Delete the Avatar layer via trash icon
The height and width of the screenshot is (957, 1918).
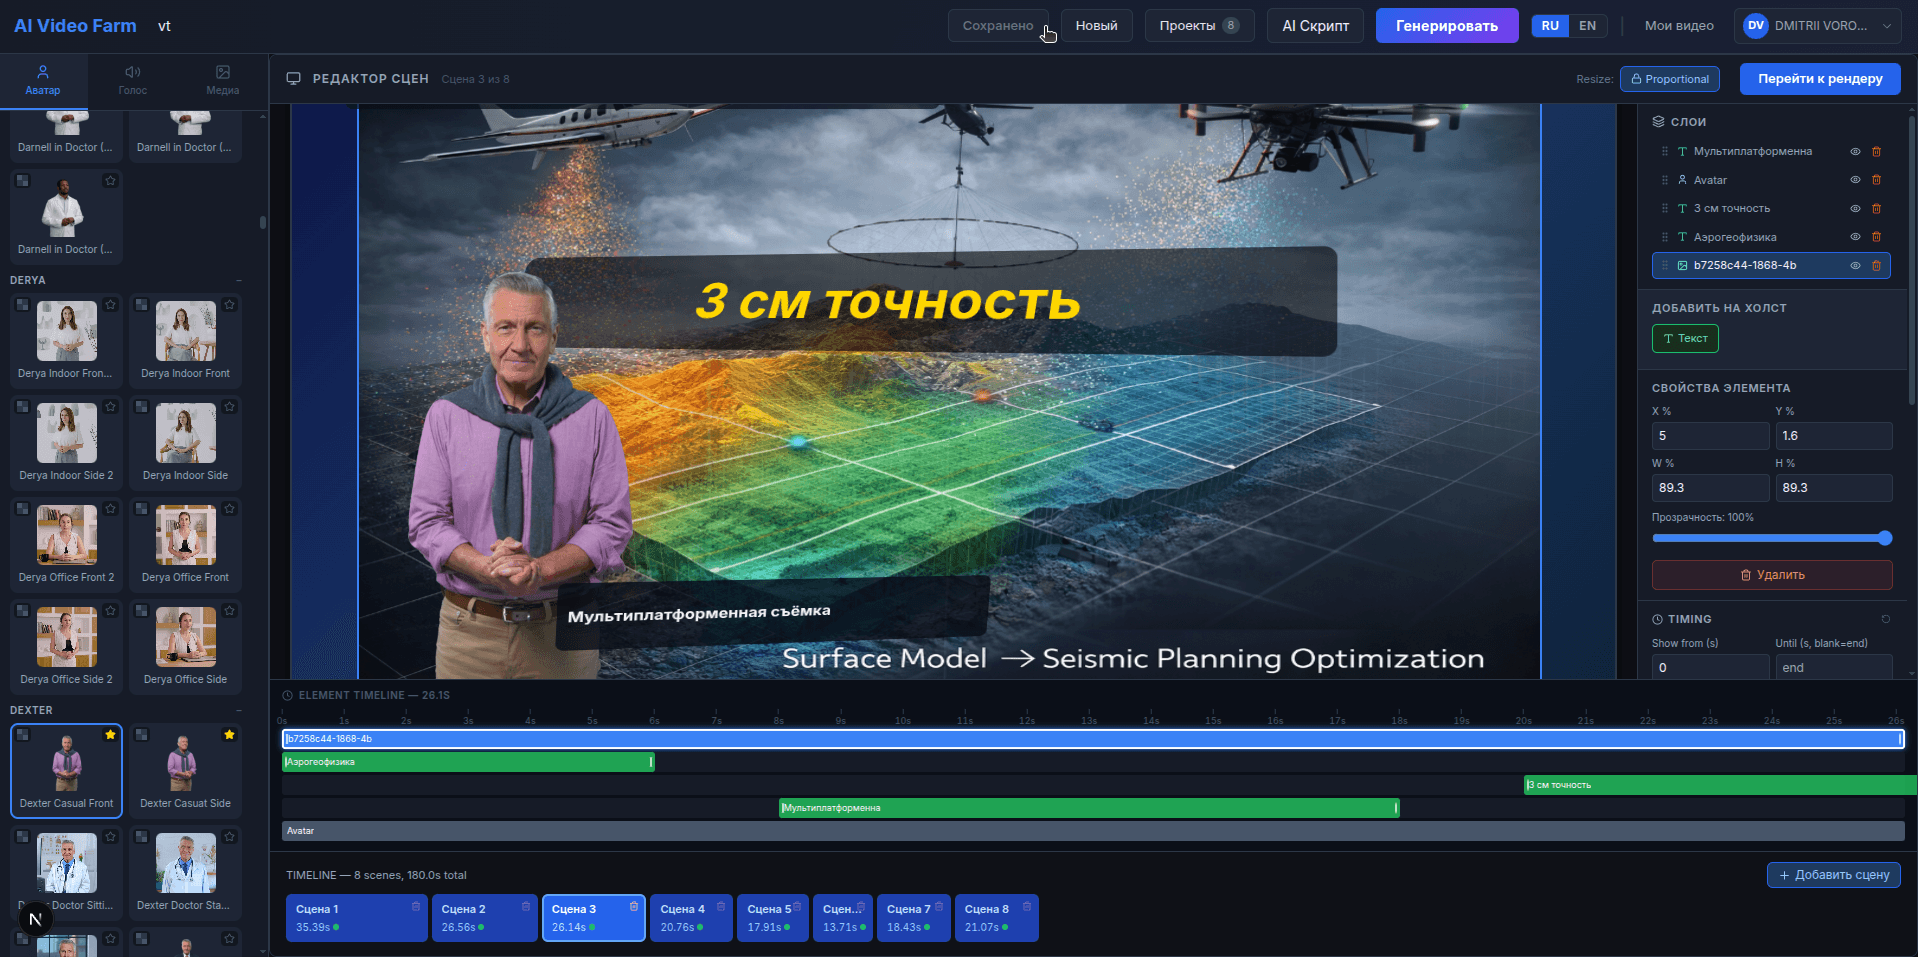click(x=1877, y=180)
